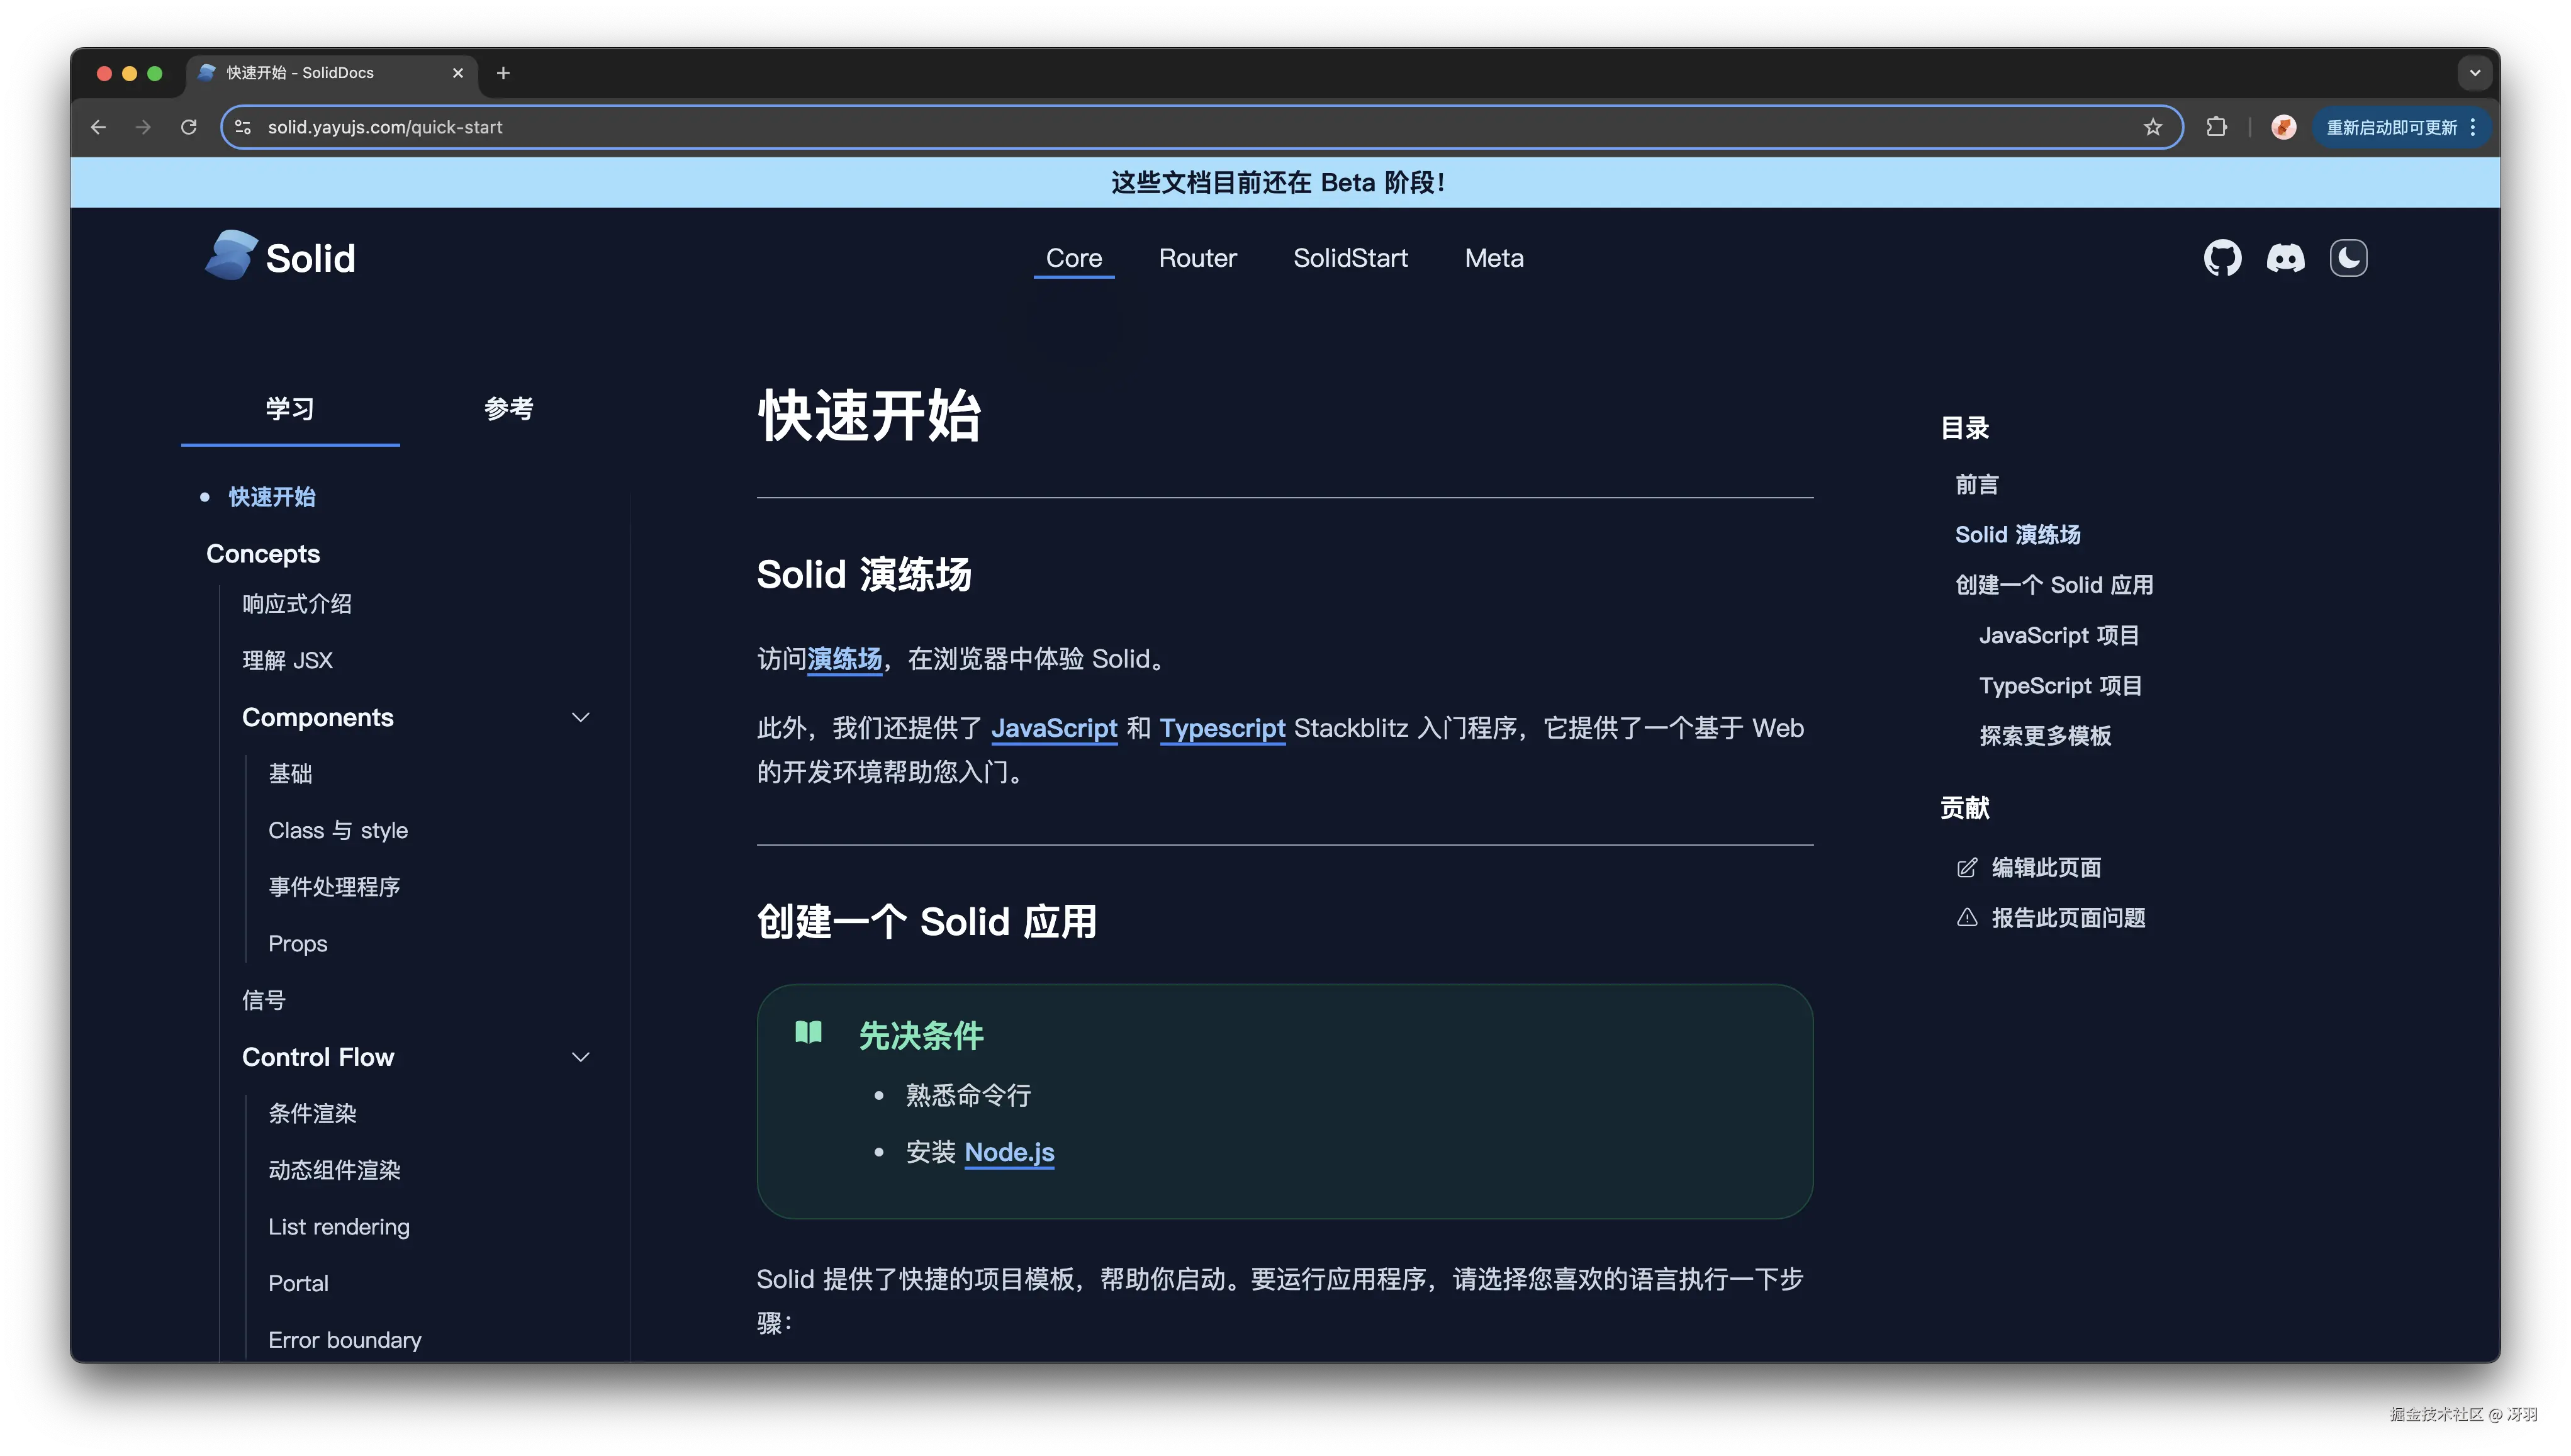2571x1456 pixels.
Task: Go back using the back arrow
Action: point(98,127)
